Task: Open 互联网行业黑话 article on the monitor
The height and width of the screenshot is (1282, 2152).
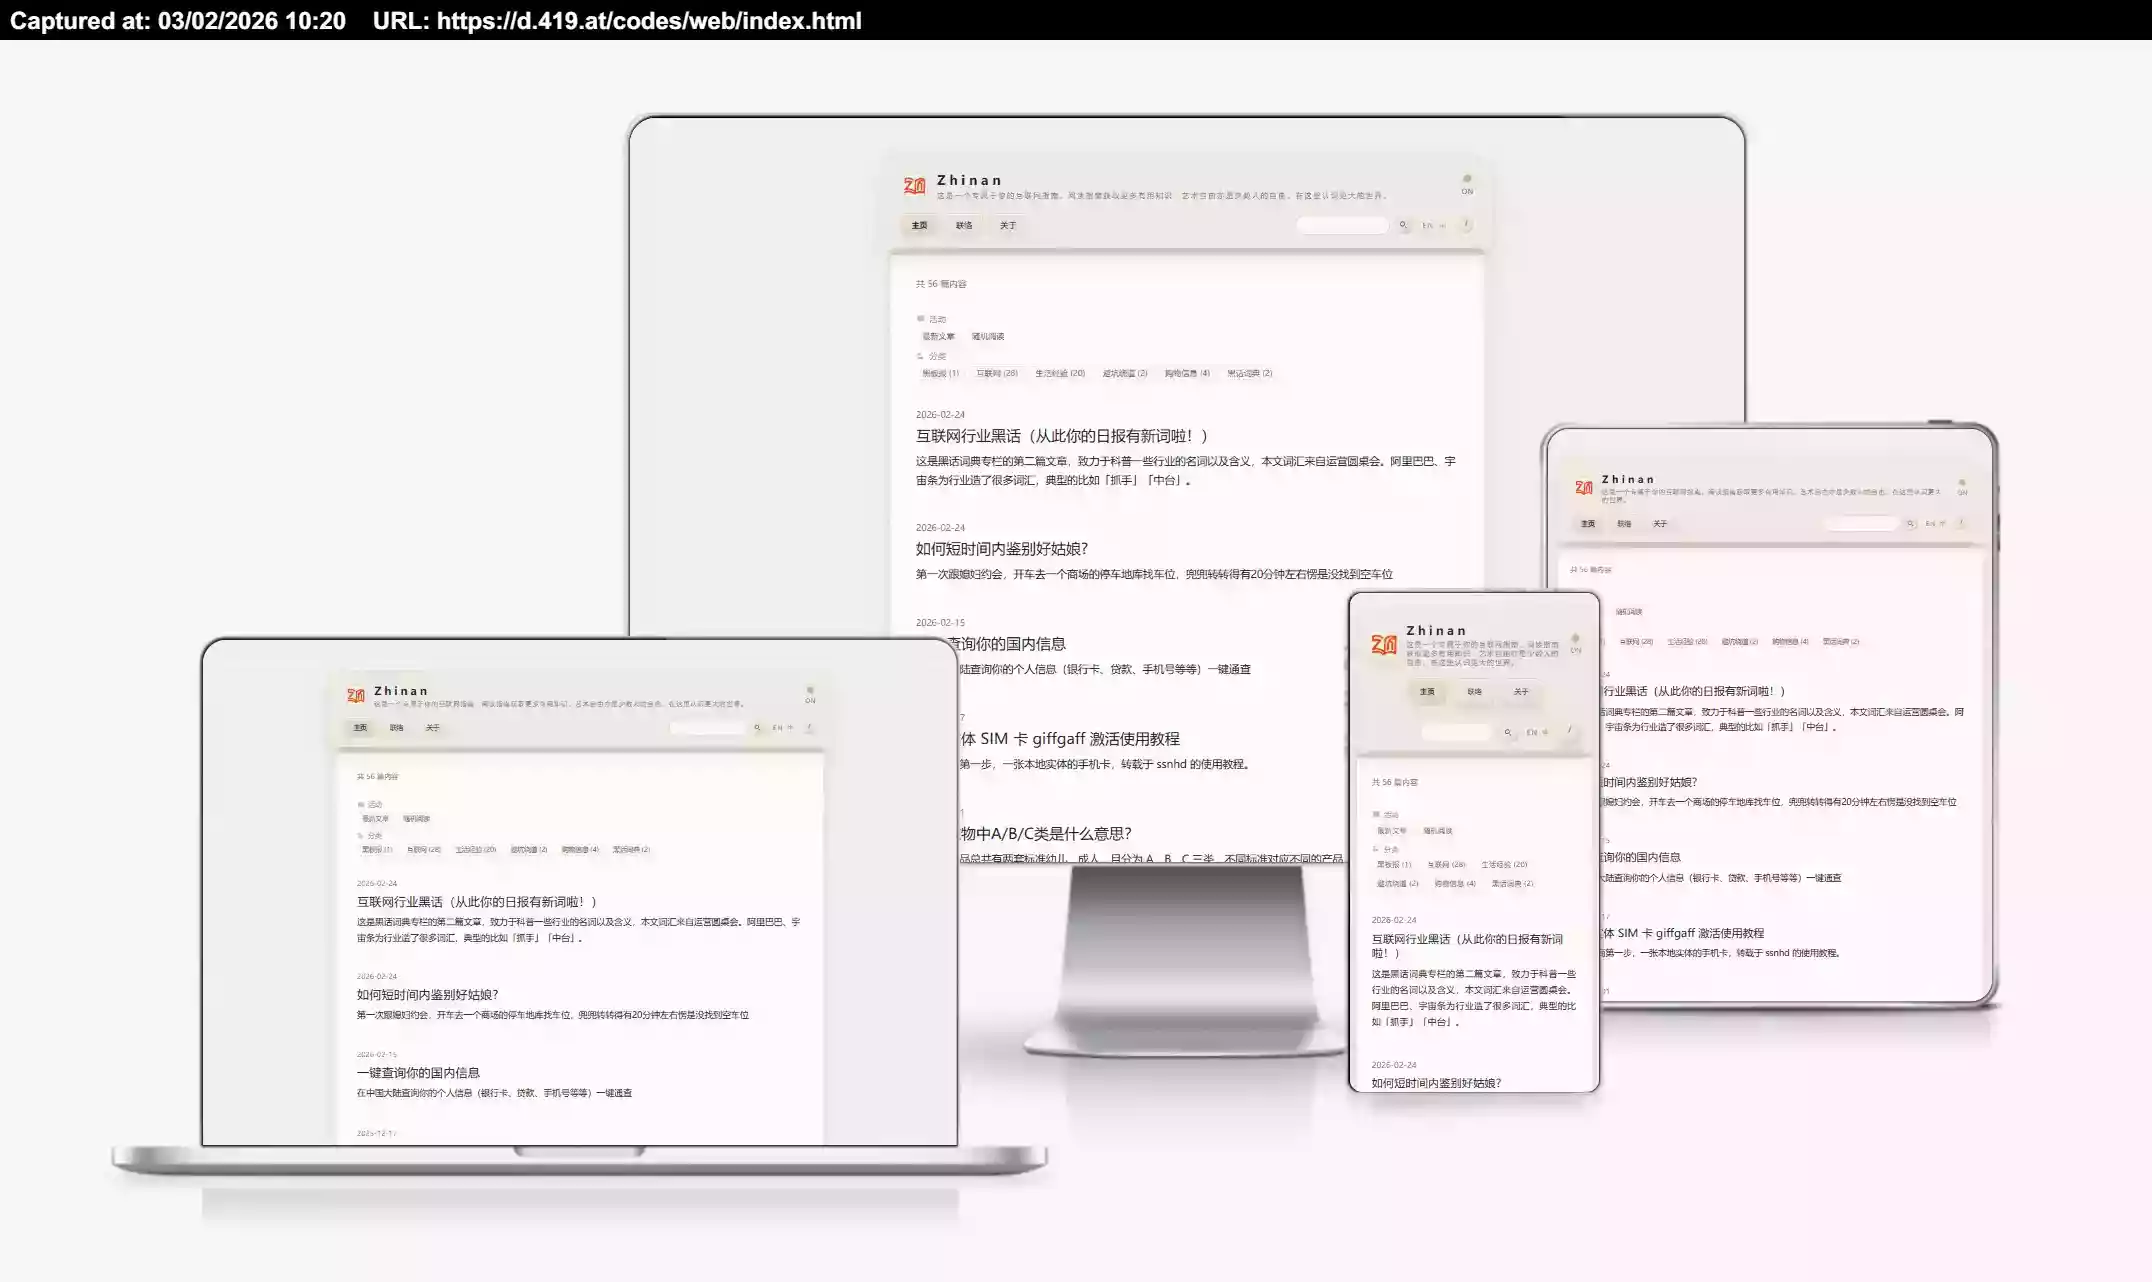Action: [x=1063, y=436]
